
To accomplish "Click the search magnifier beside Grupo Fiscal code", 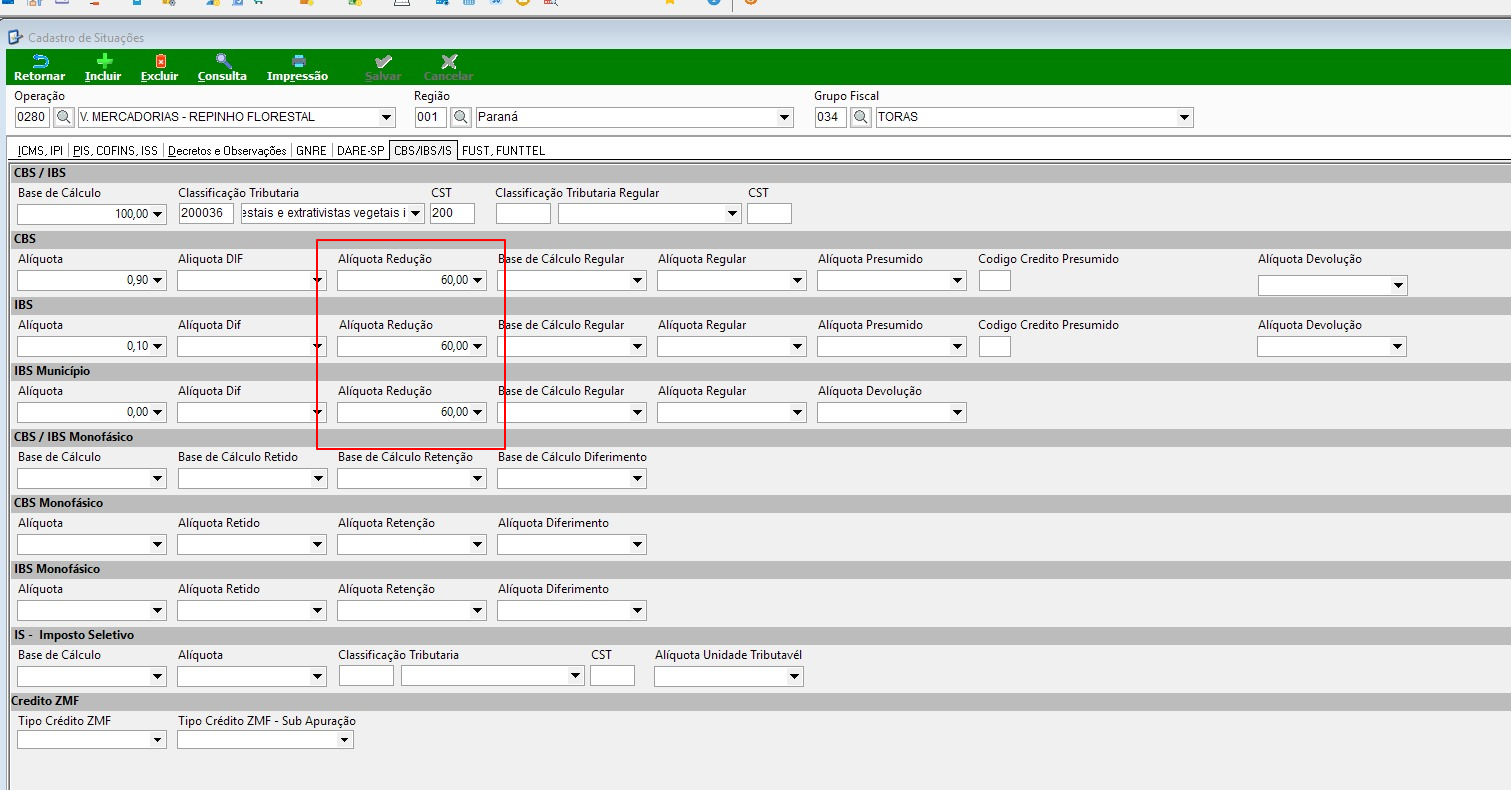I will click(861, 117).
